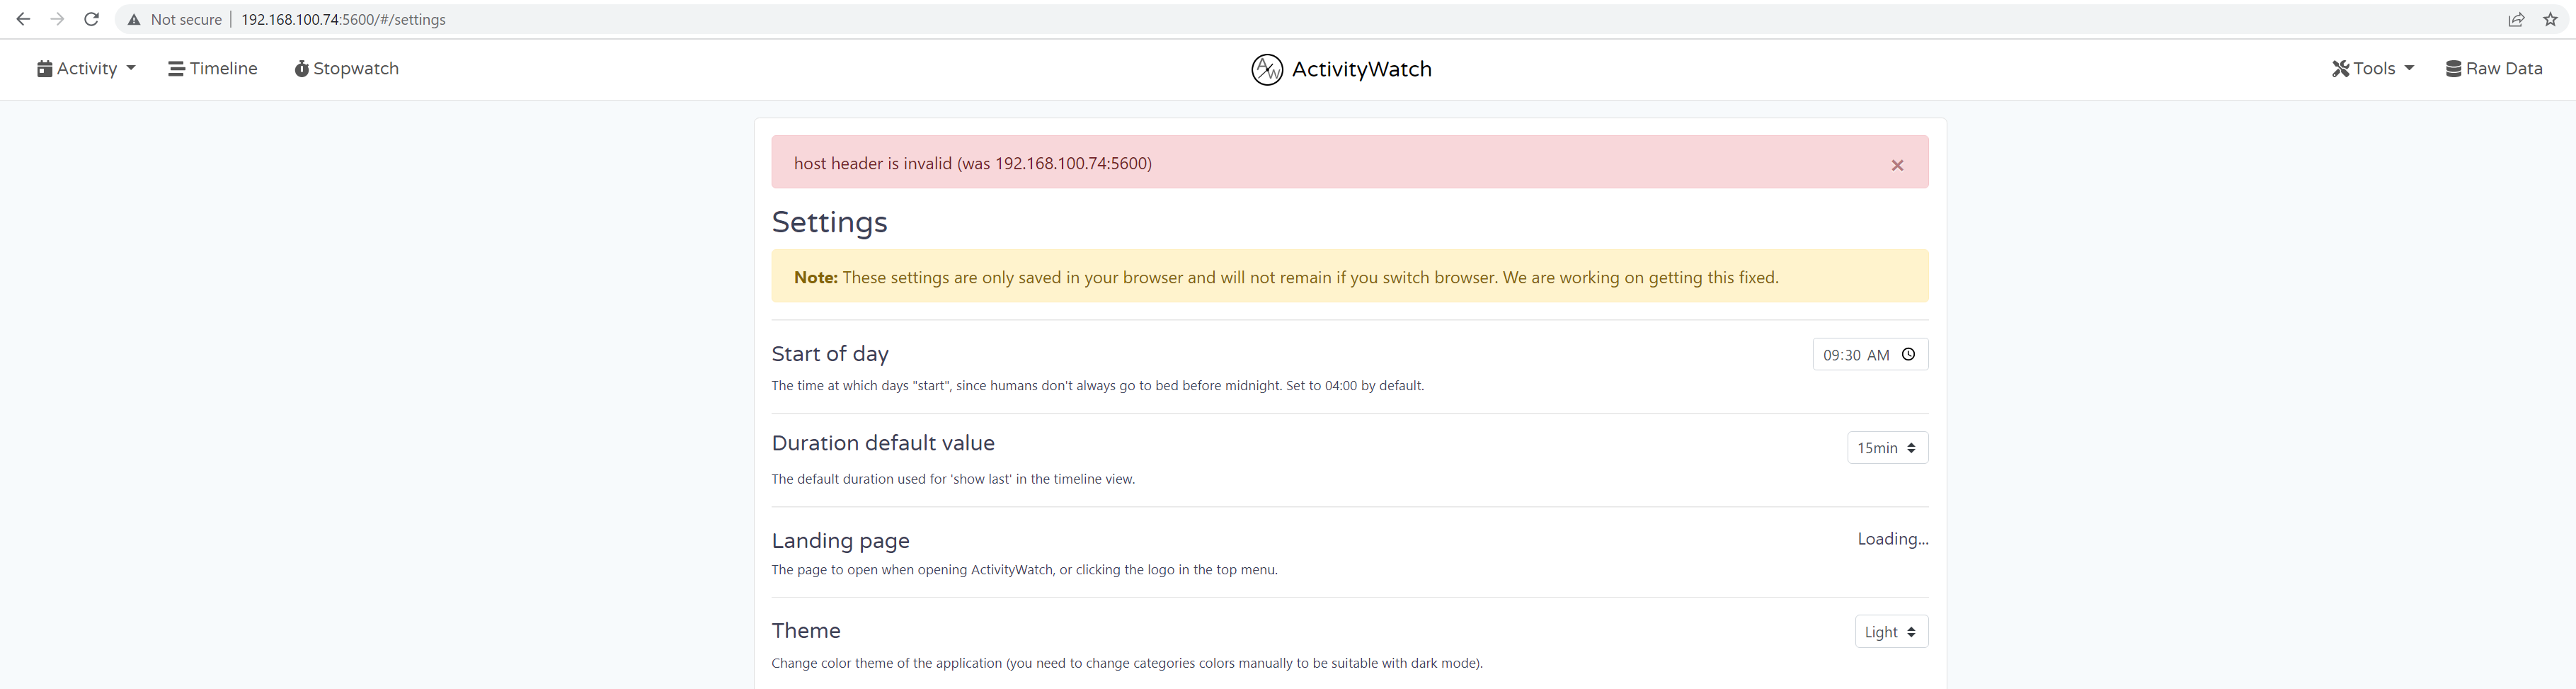Go to the Timeline page

pyautogui.click(x=213, y=68)
